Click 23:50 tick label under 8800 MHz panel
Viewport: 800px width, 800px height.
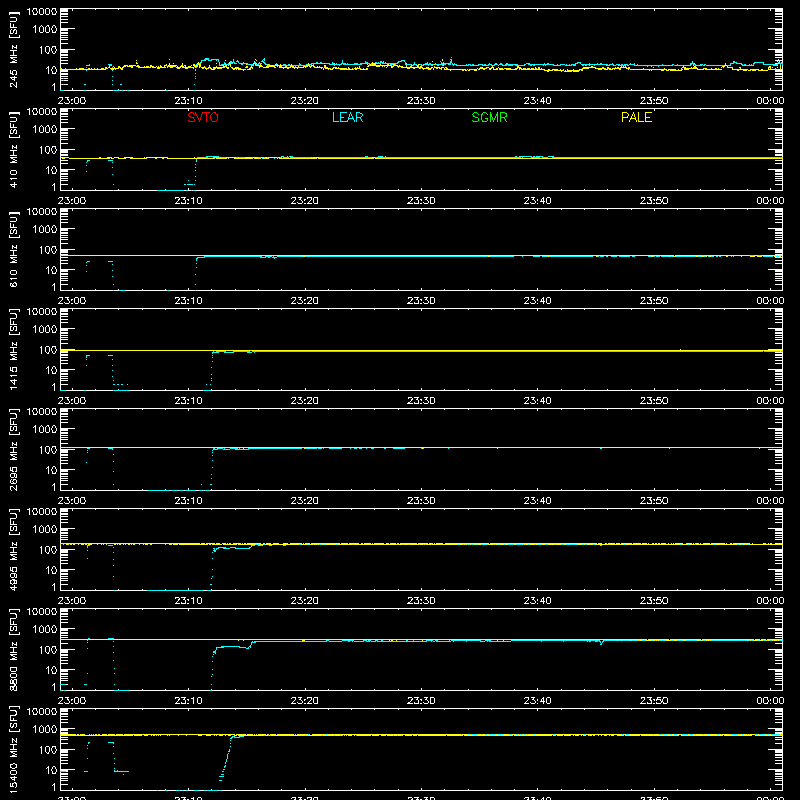654,701
